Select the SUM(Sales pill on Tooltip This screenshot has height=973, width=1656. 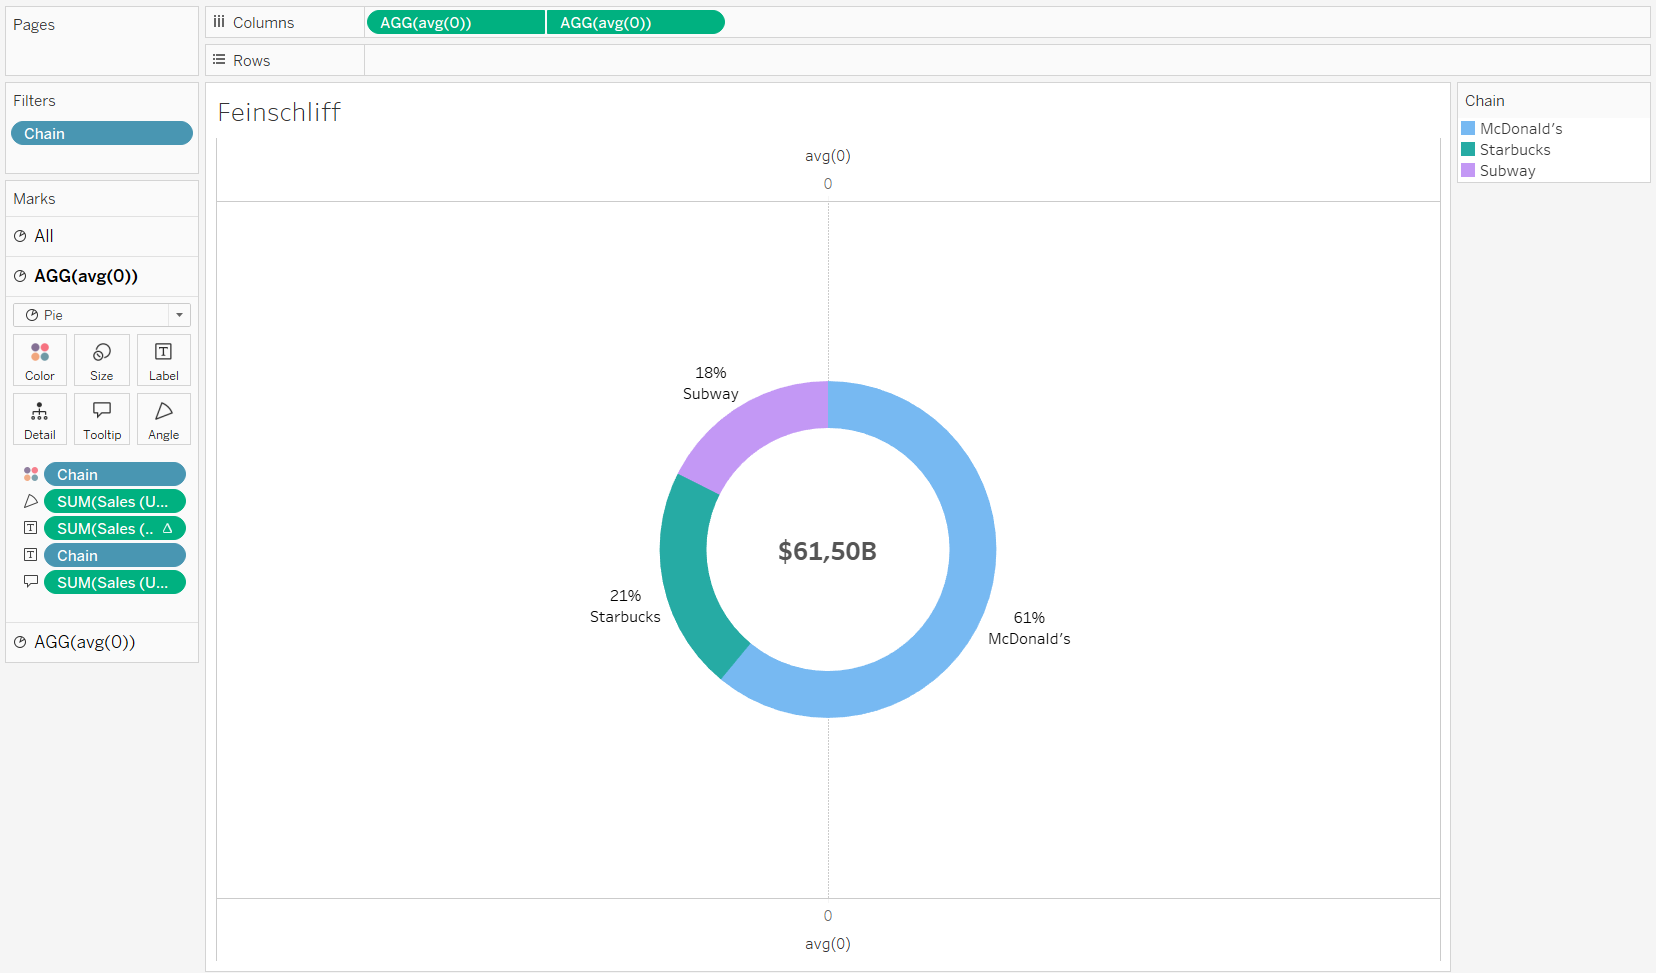pos(115,582)
